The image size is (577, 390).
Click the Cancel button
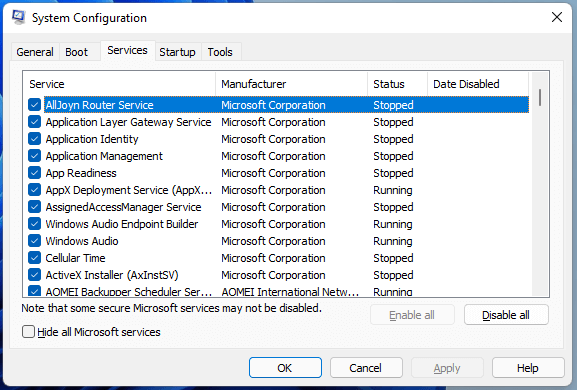[366, 368]
